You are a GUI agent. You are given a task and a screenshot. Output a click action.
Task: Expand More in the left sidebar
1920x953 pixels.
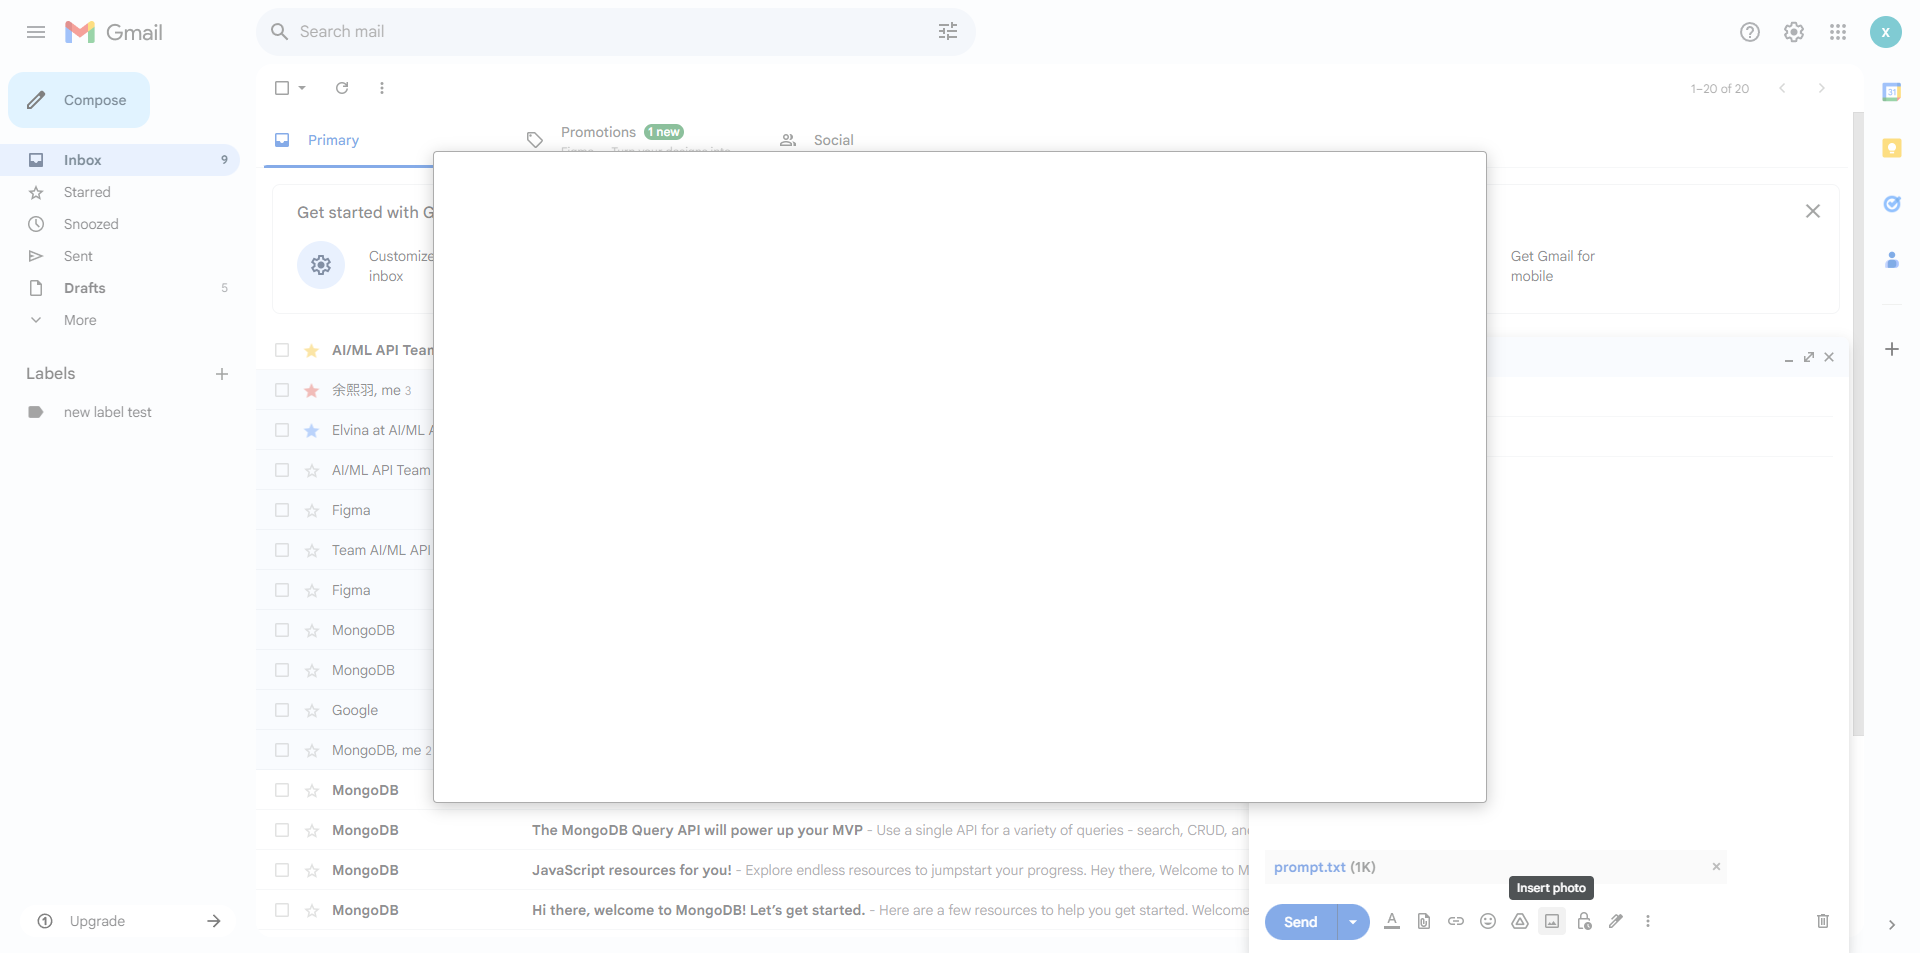pos(80,320)
